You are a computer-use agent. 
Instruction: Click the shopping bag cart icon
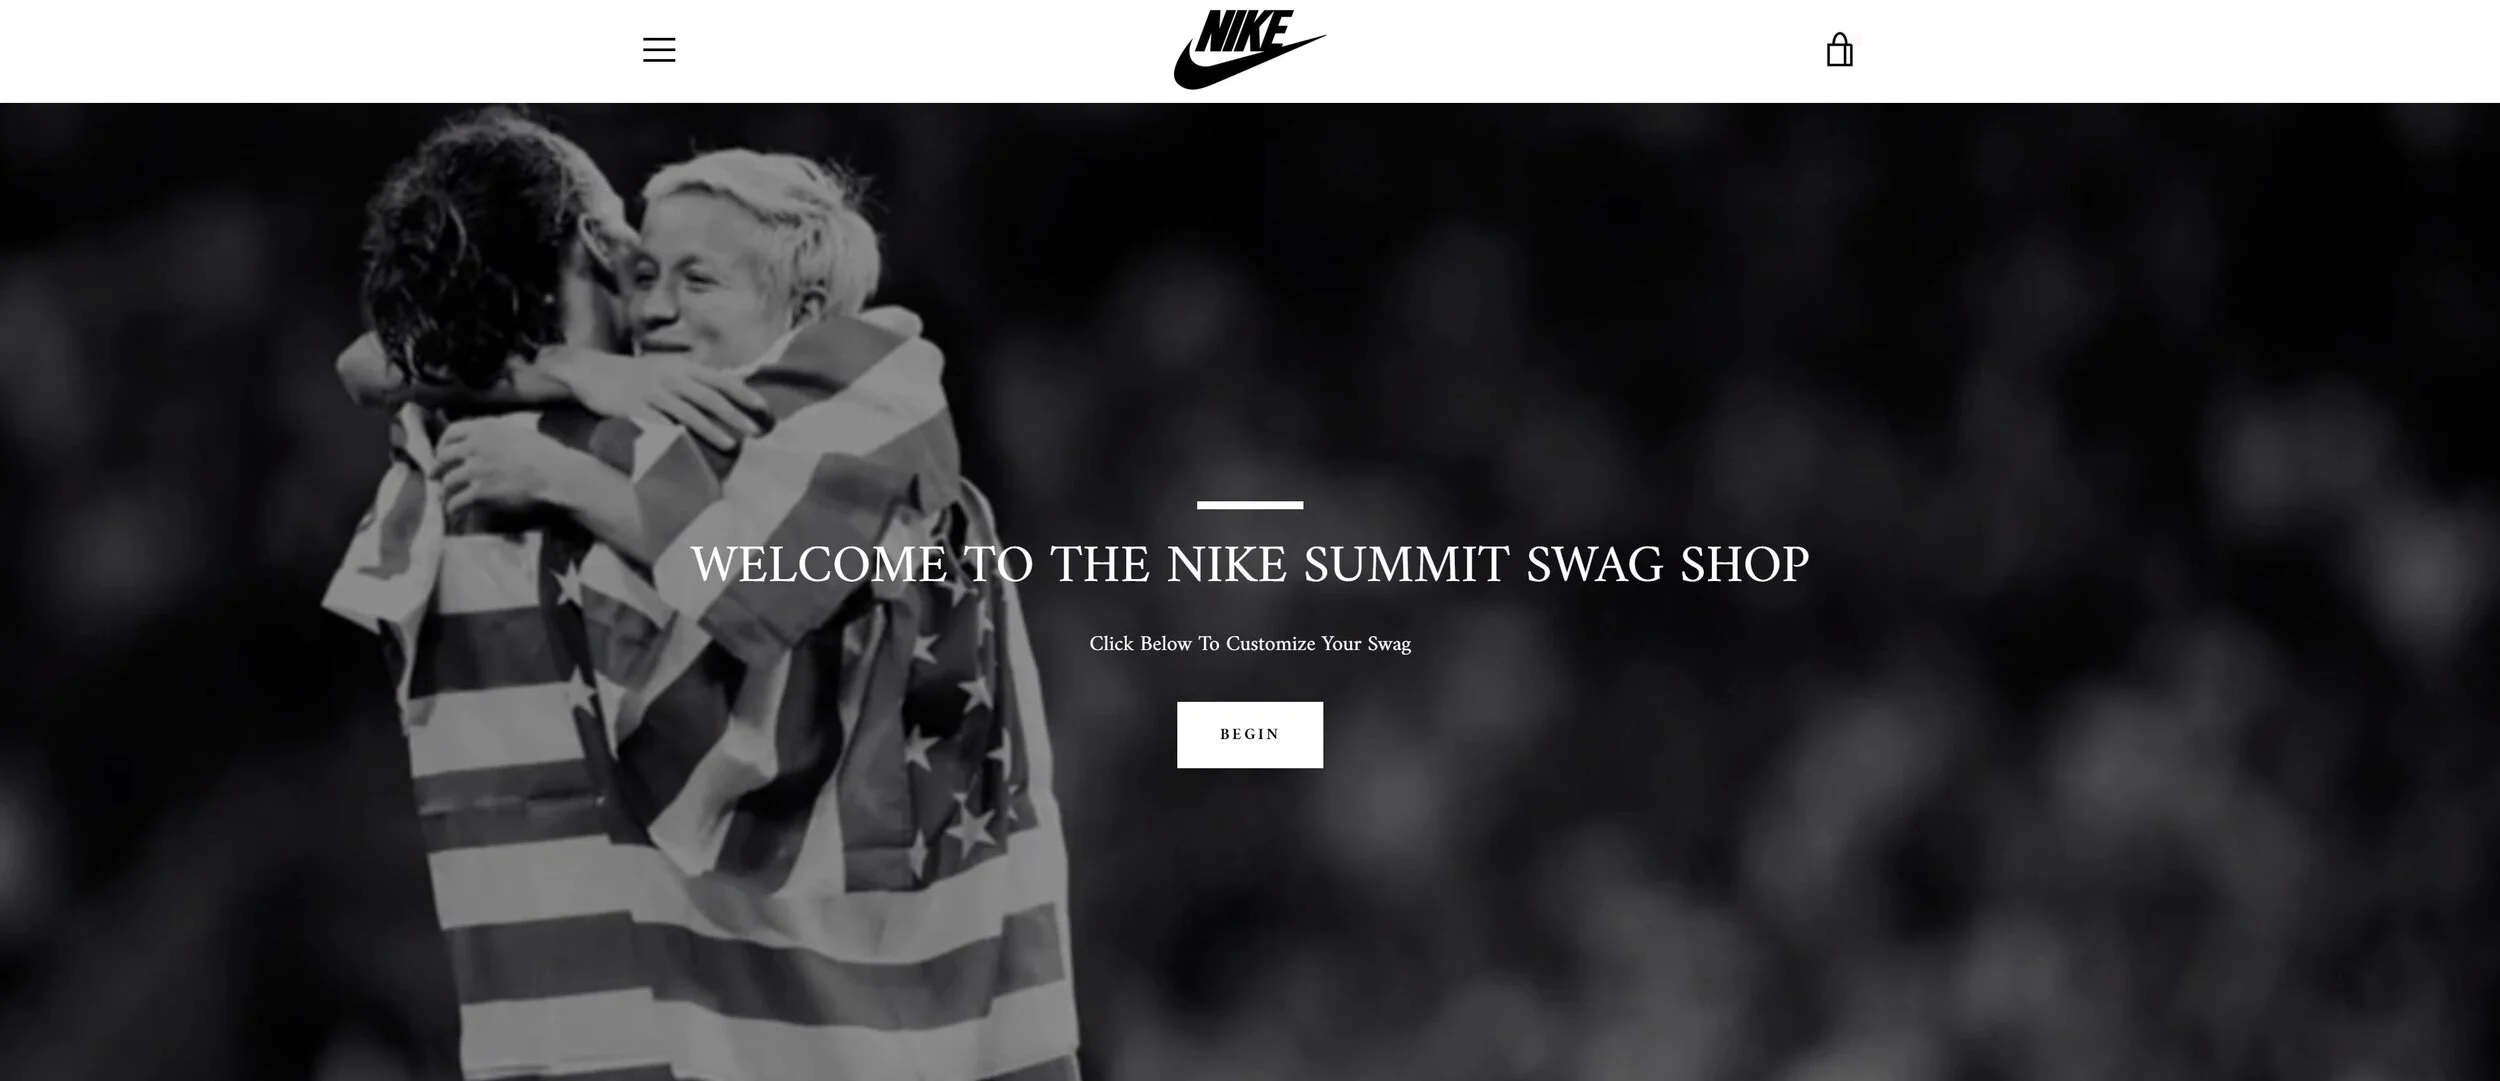1839,50
